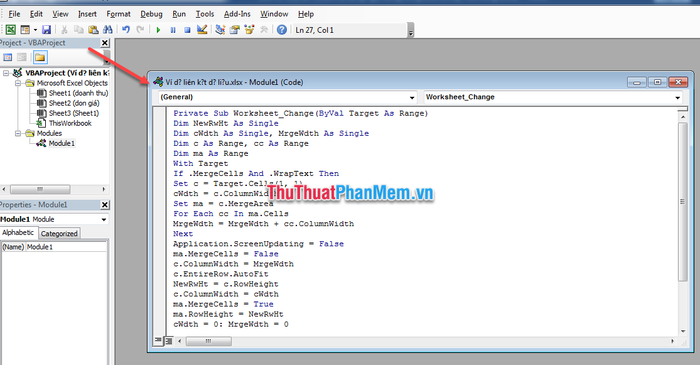This screenshot has height=365, width=700.
Task: Open the View menu
Action: 60,14
